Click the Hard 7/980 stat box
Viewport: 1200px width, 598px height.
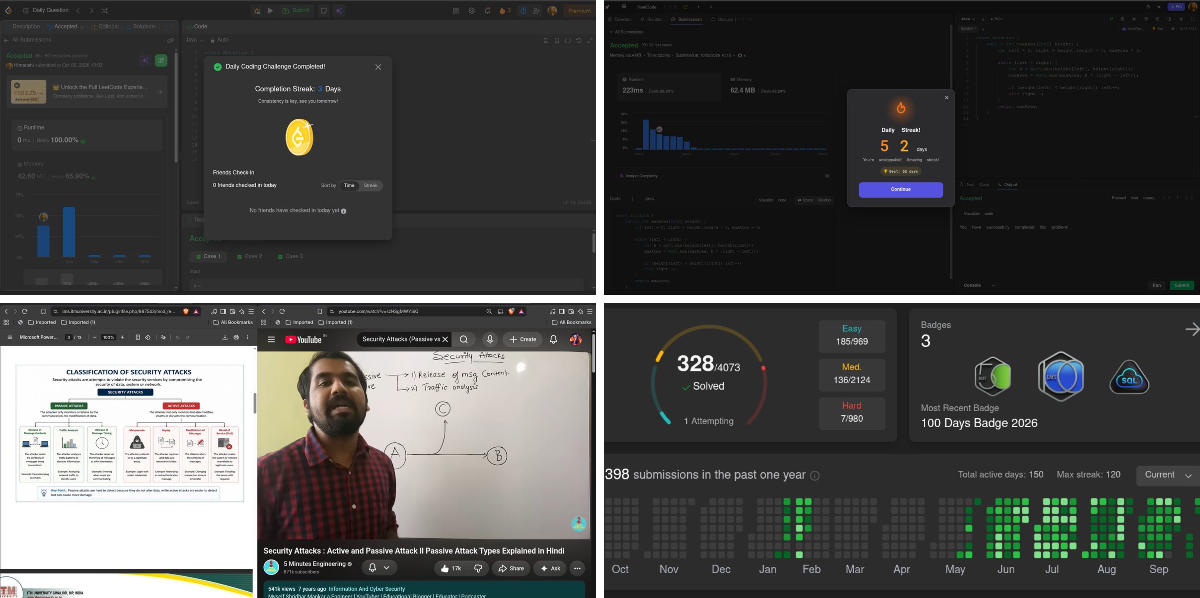(x=851, y=412)
